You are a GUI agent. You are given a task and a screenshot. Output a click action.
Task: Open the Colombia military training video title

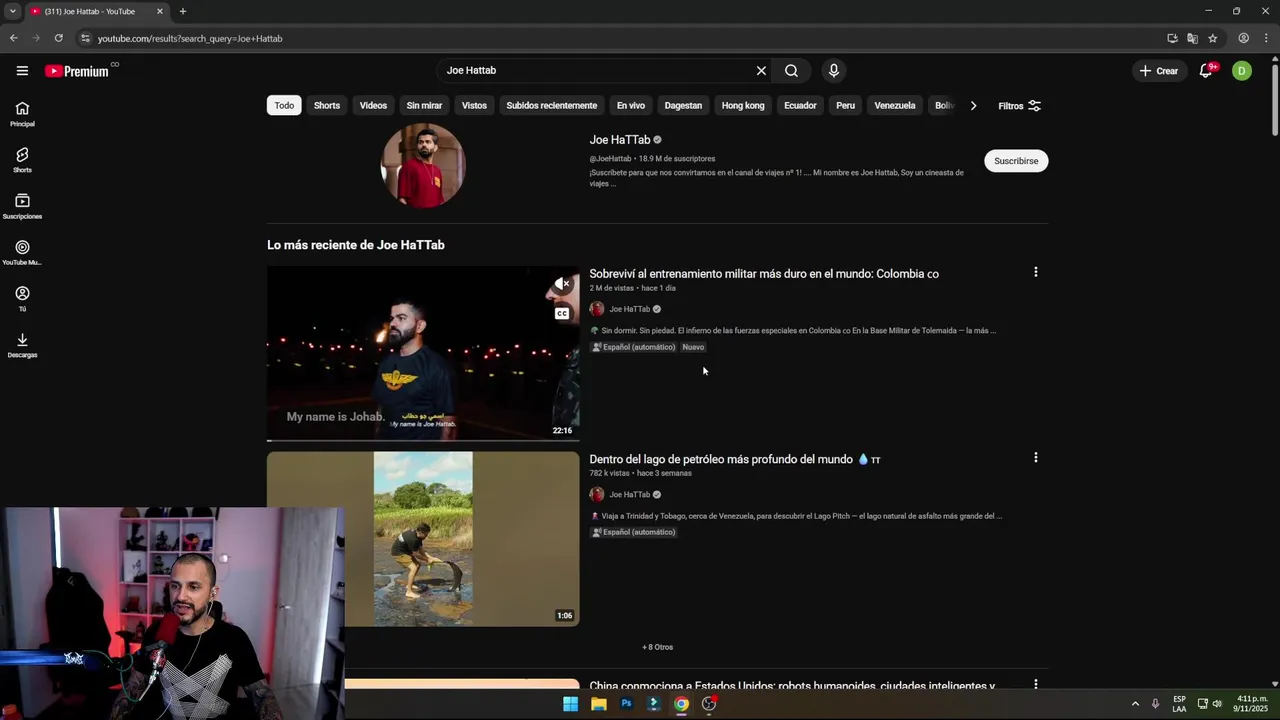click(x=764, y=274)
